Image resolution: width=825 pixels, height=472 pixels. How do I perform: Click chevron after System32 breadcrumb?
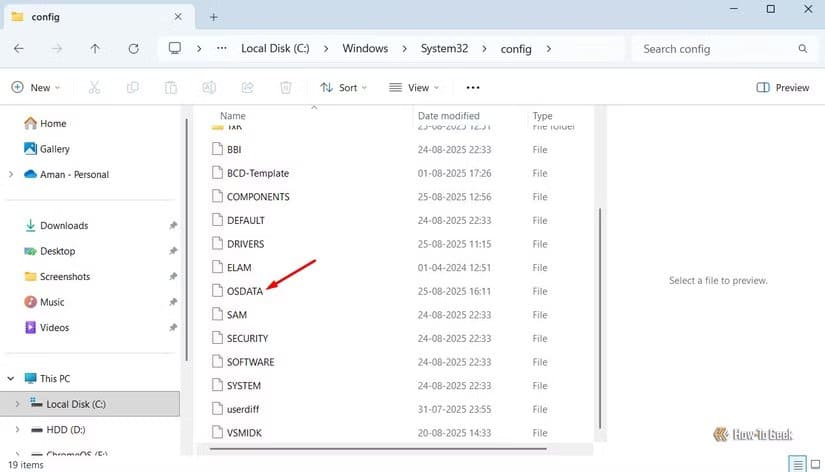tap(484, 48)
